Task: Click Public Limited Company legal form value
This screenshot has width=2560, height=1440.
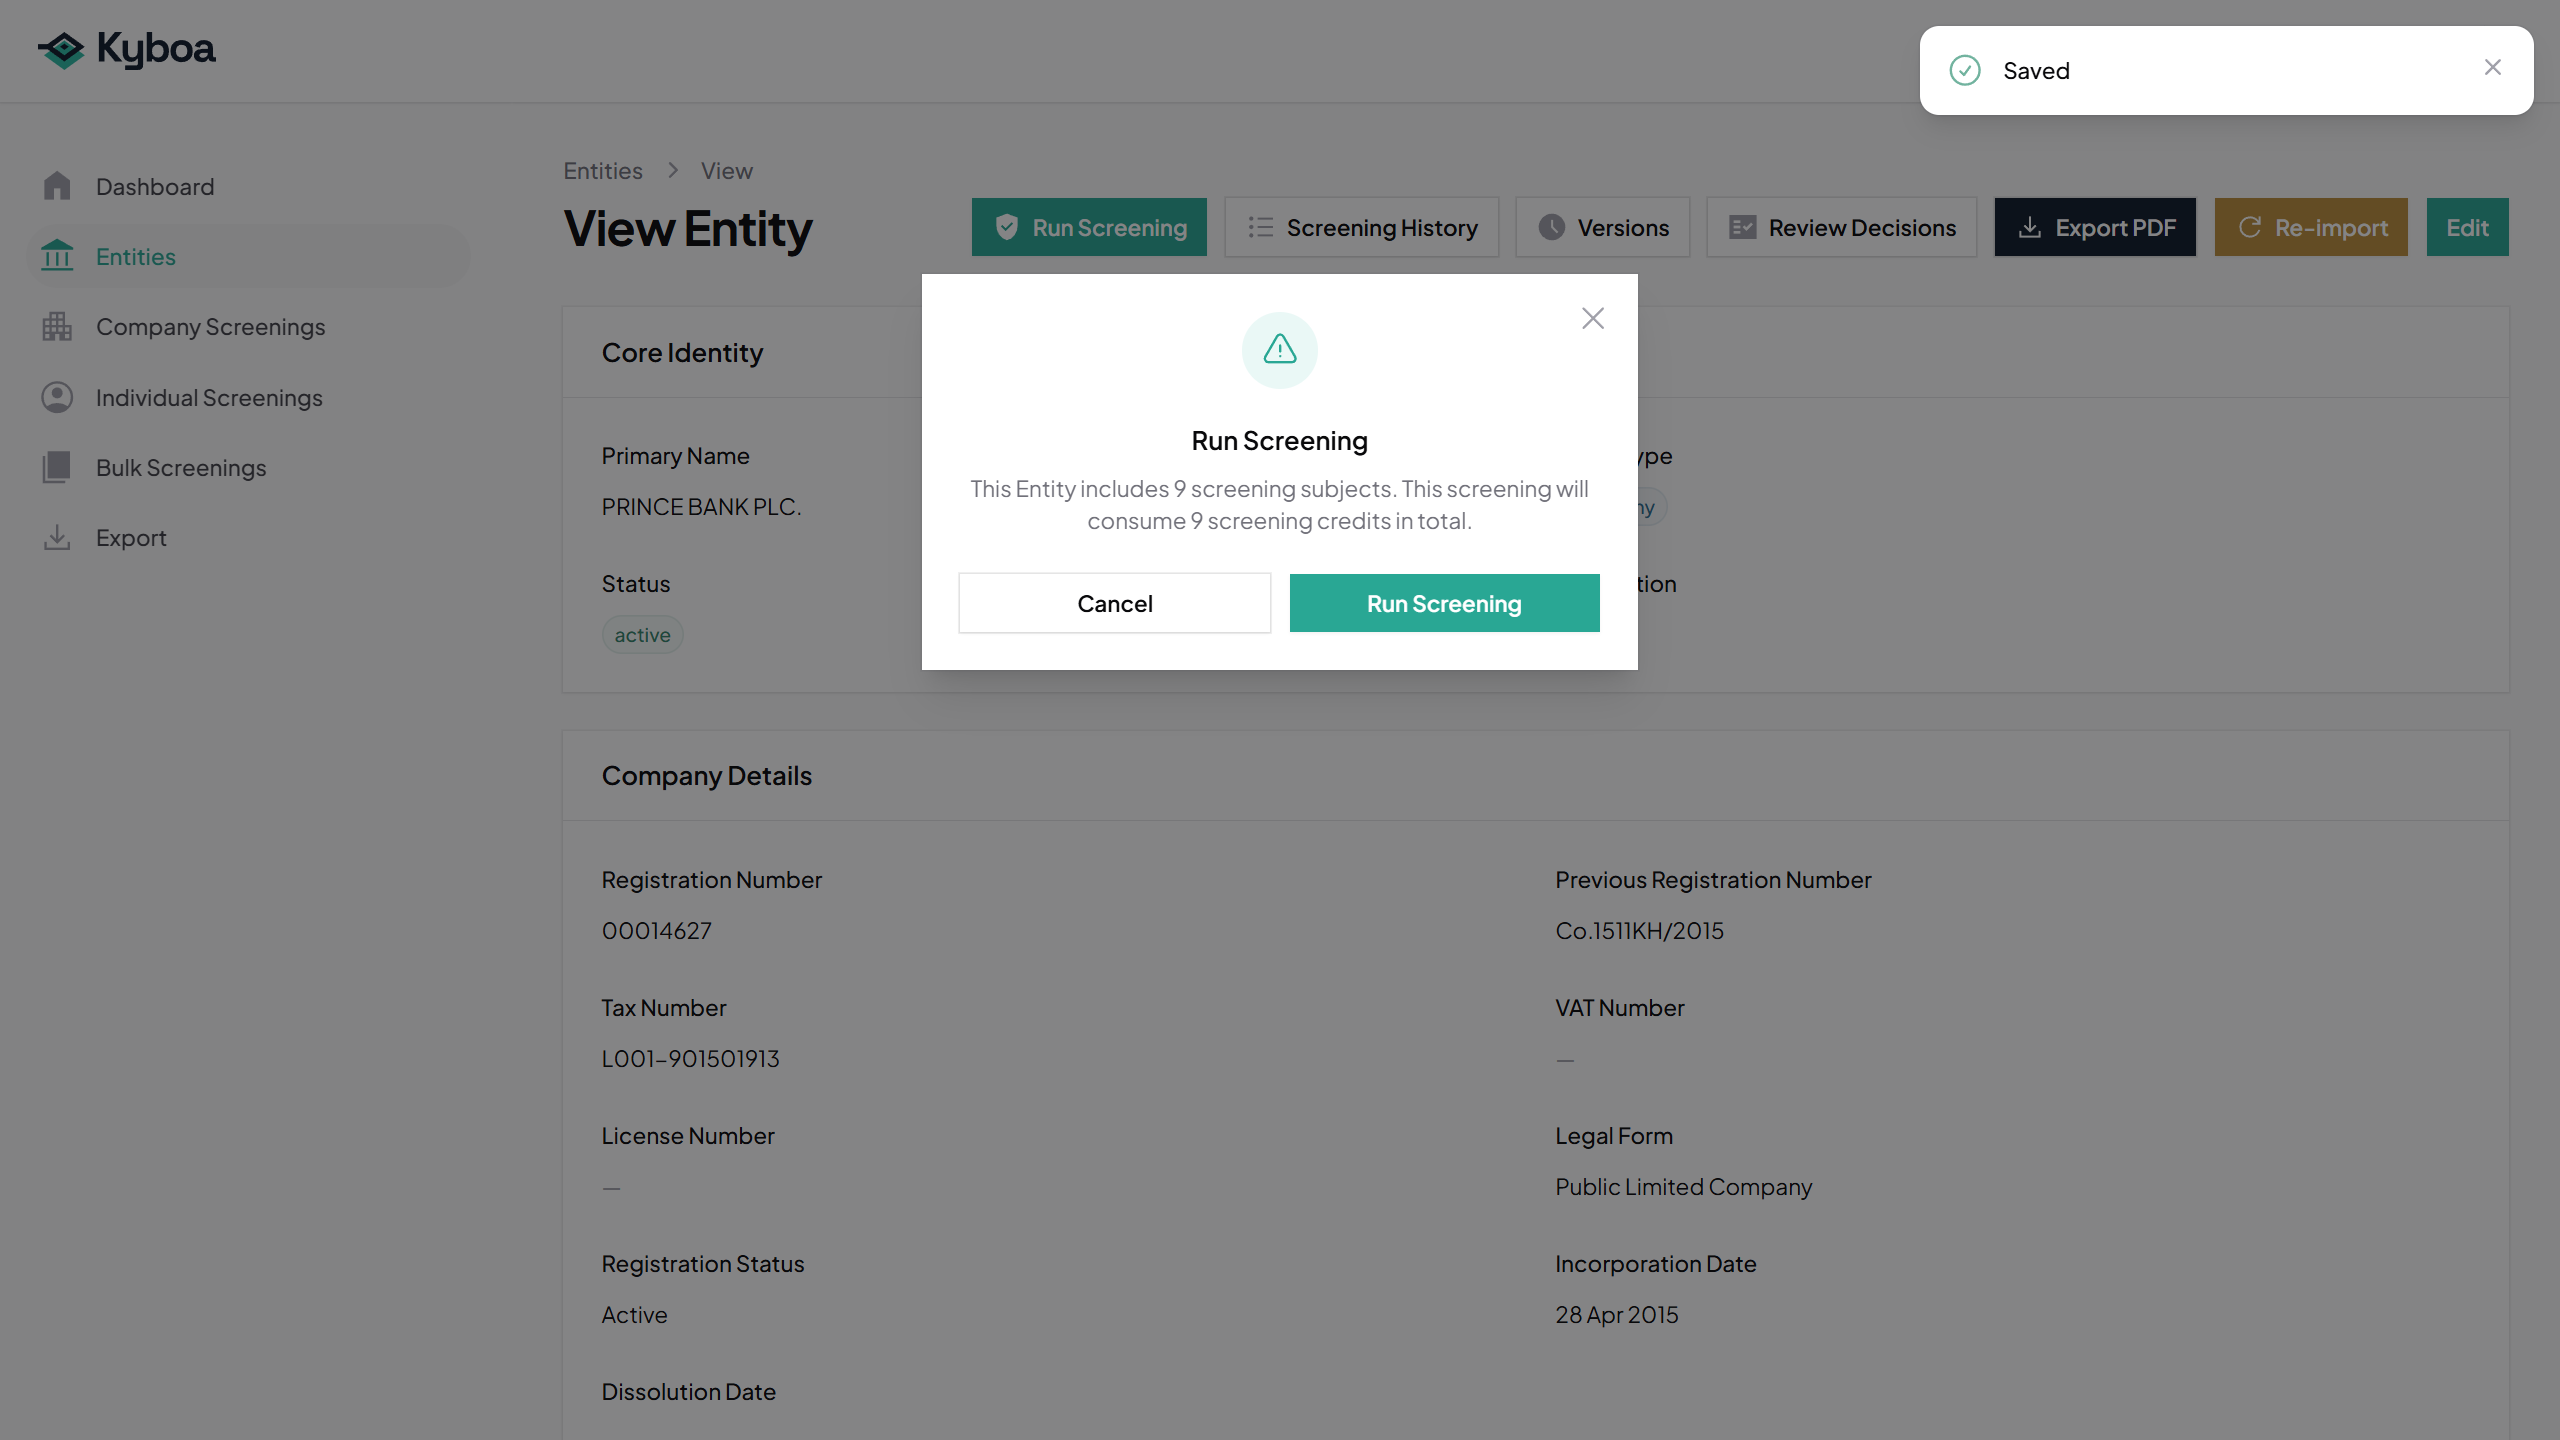Action: point(1684,1186)
